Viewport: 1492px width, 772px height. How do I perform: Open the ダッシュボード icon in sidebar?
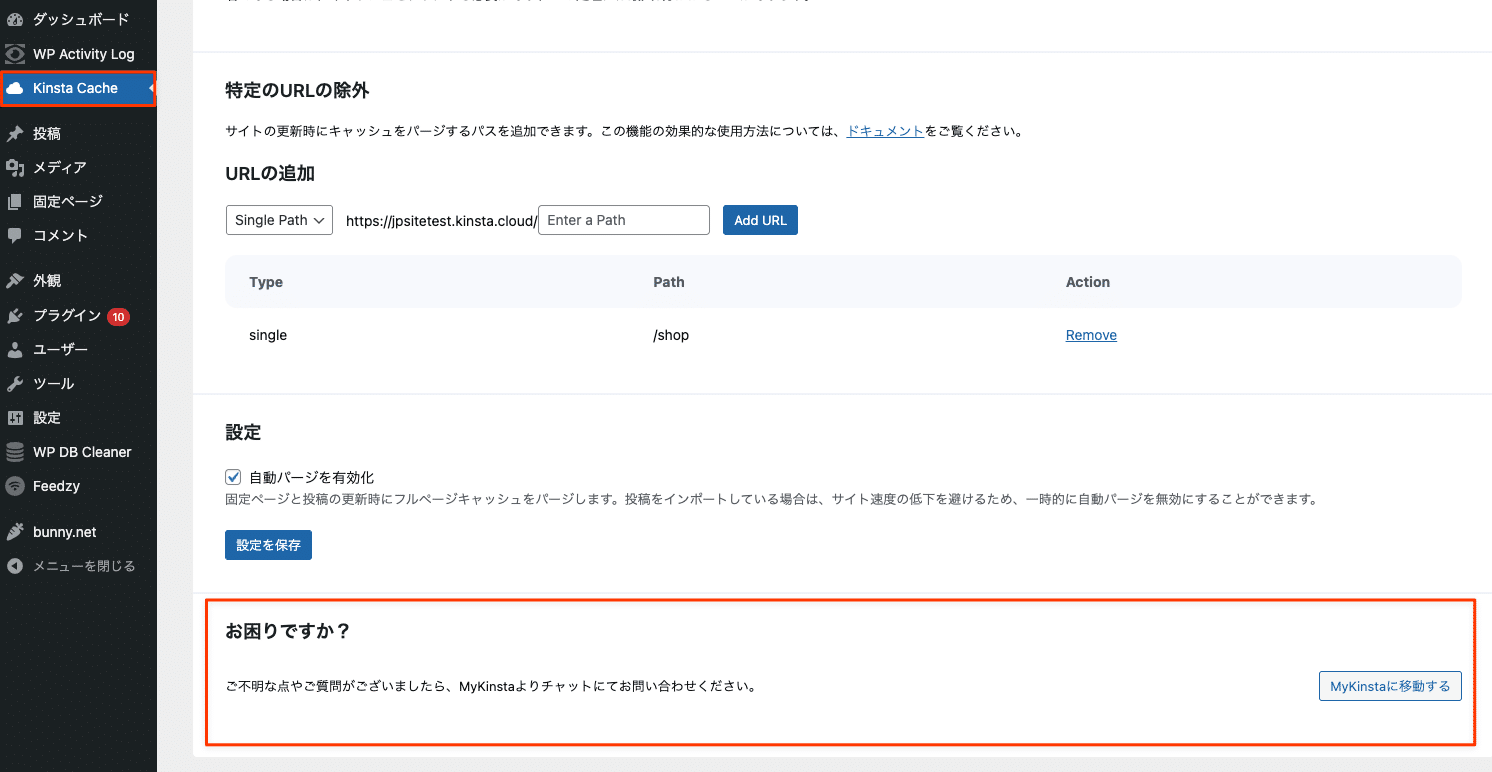[x=13, y=18]
